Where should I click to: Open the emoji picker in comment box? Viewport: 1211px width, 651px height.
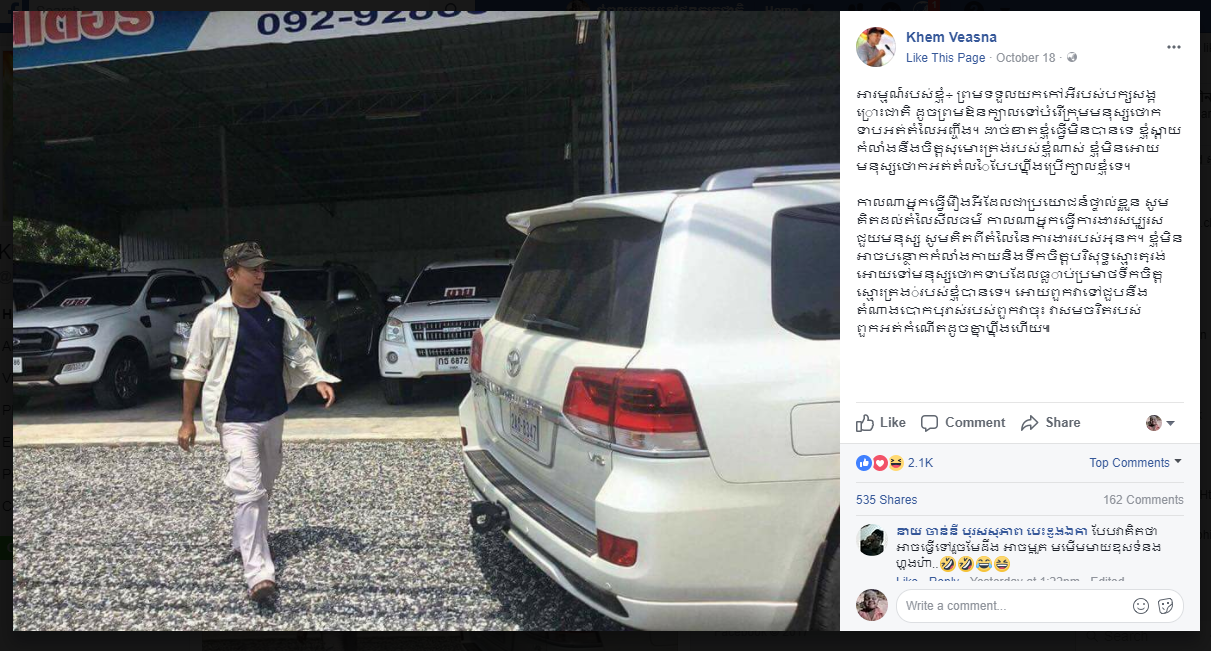click(x=1141, y=606)
